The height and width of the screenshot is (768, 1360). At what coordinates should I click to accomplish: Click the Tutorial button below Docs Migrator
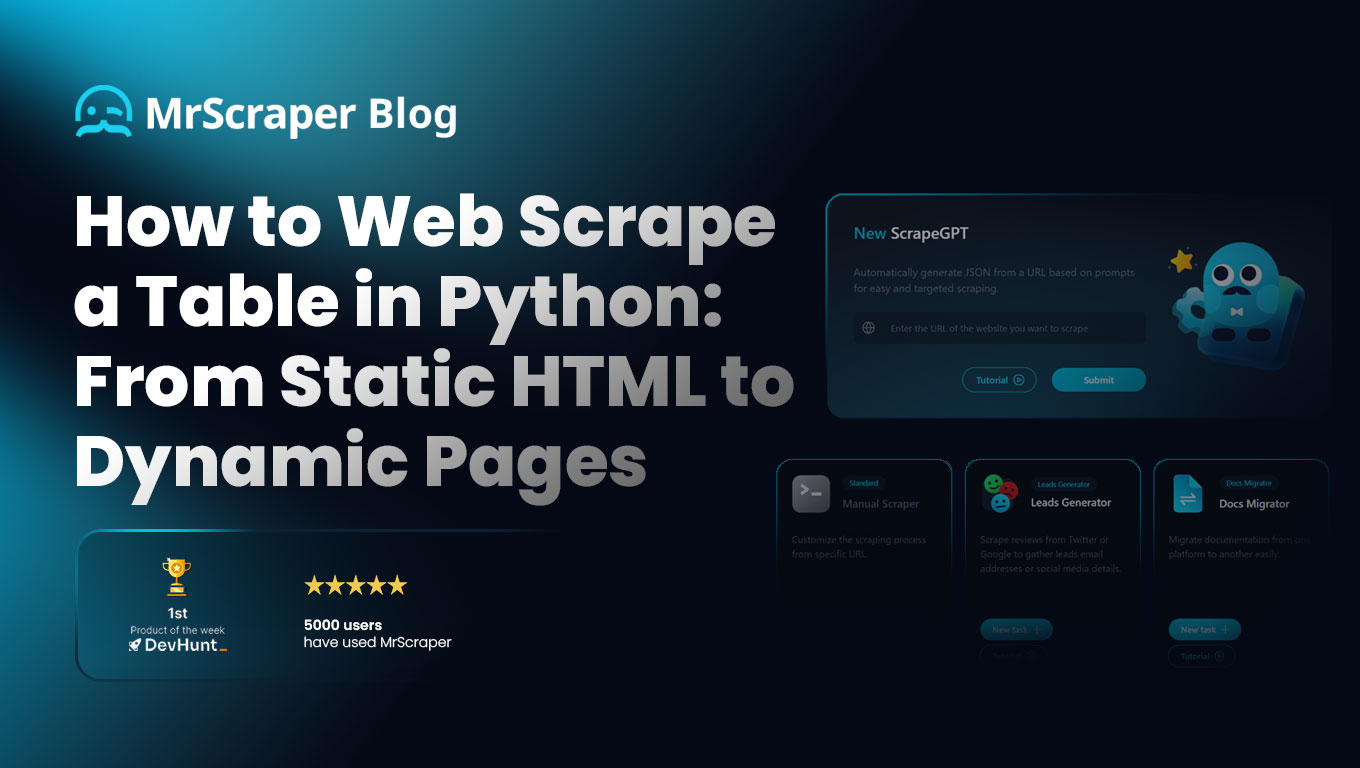(1202, 656)
